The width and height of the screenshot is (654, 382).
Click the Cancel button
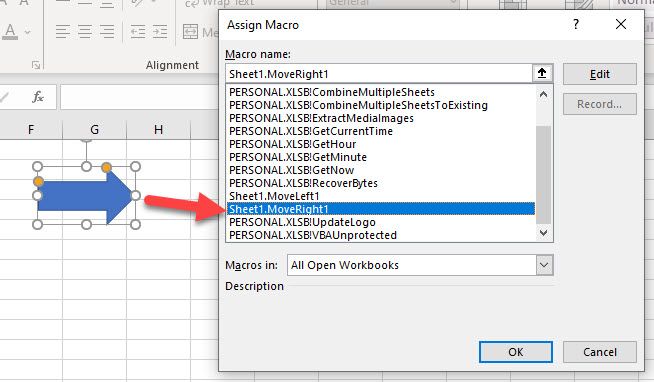point(600,352)
